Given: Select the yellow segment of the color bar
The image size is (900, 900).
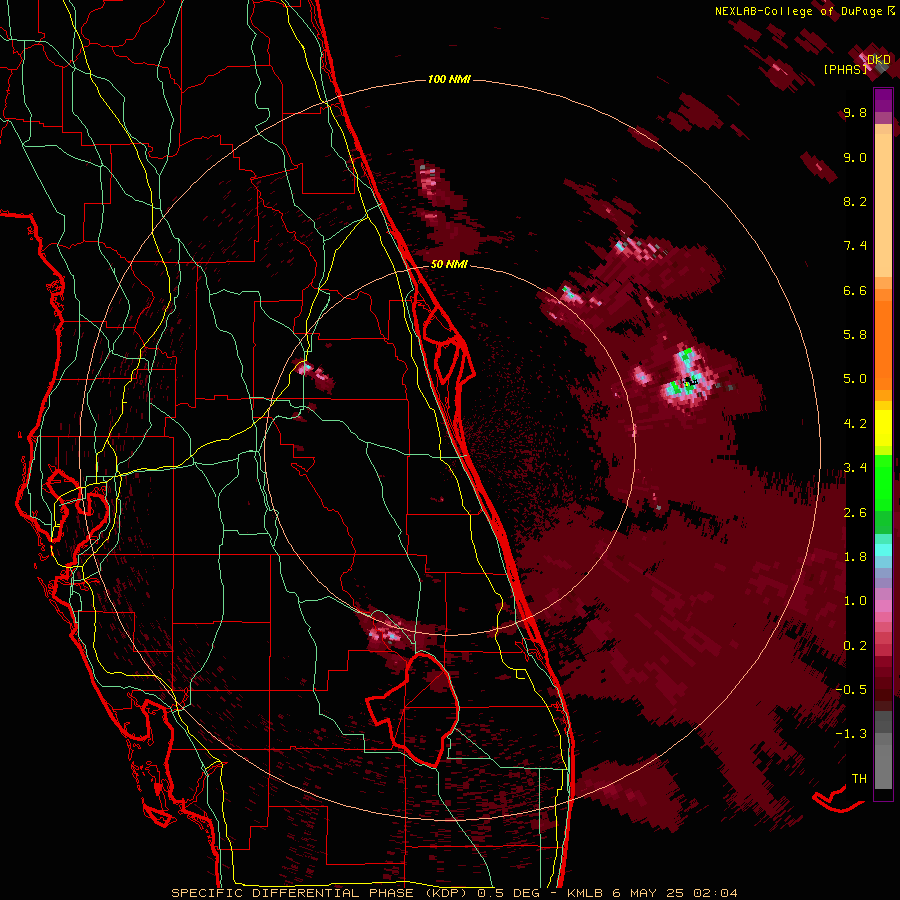Looking at the screenshot, I should [883, 428].
